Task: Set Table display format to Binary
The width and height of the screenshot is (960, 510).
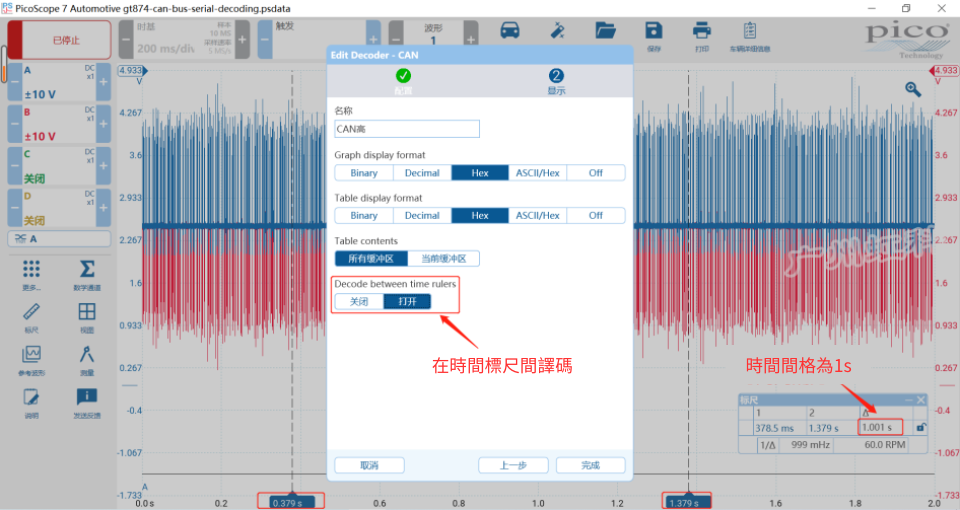Action: [364, 216]
